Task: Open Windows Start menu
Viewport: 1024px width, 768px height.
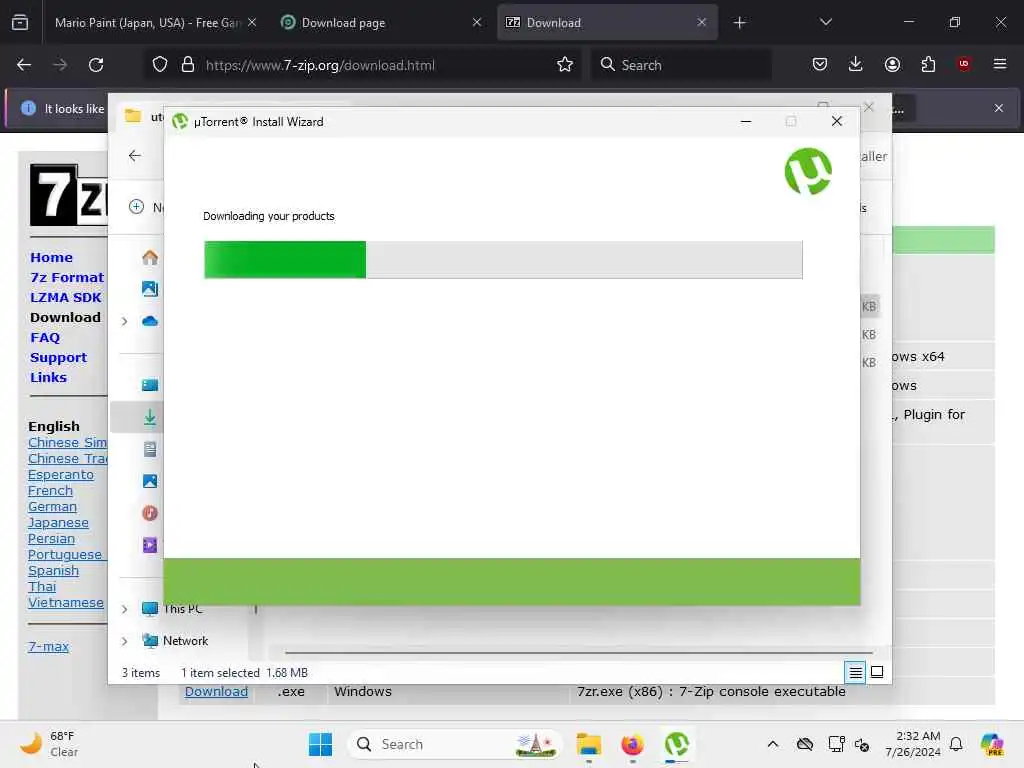Action: [320, 744]
